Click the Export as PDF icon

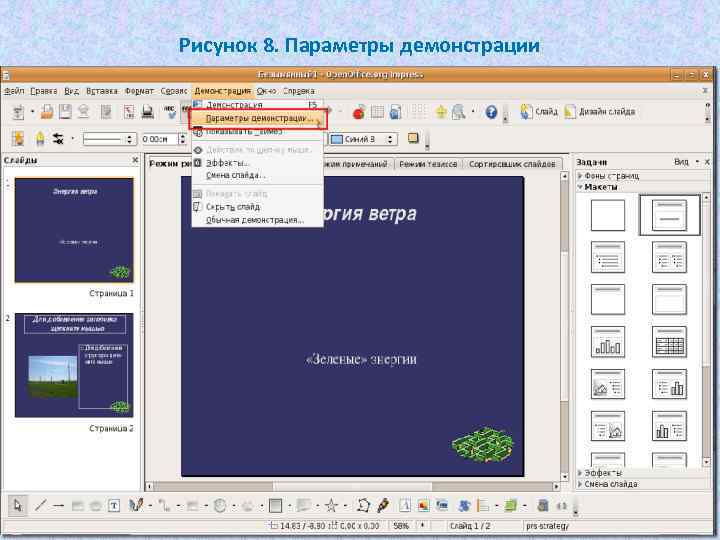point(129,112)
